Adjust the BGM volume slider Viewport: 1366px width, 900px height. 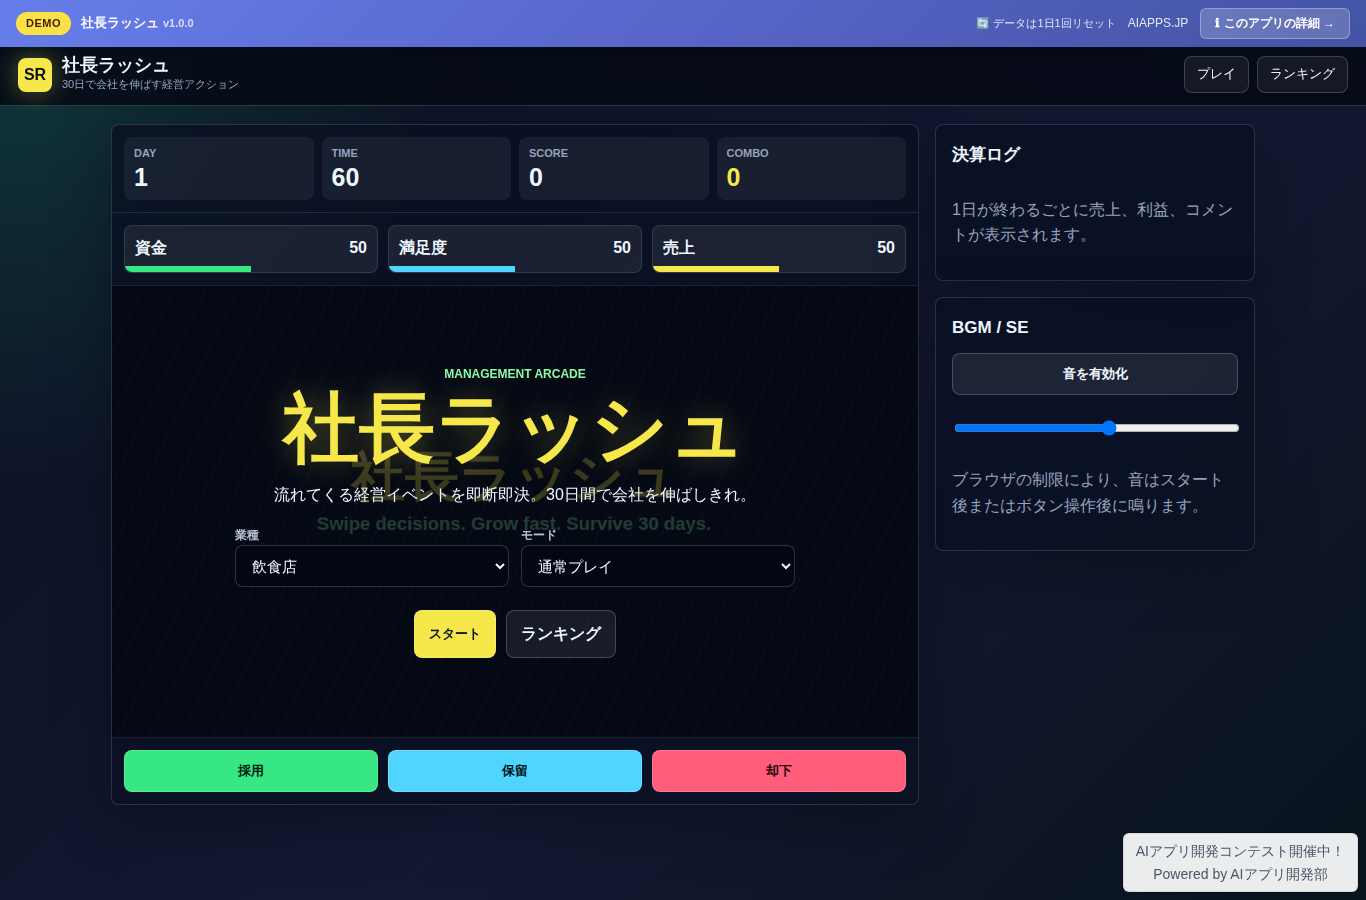(1096, 428)
